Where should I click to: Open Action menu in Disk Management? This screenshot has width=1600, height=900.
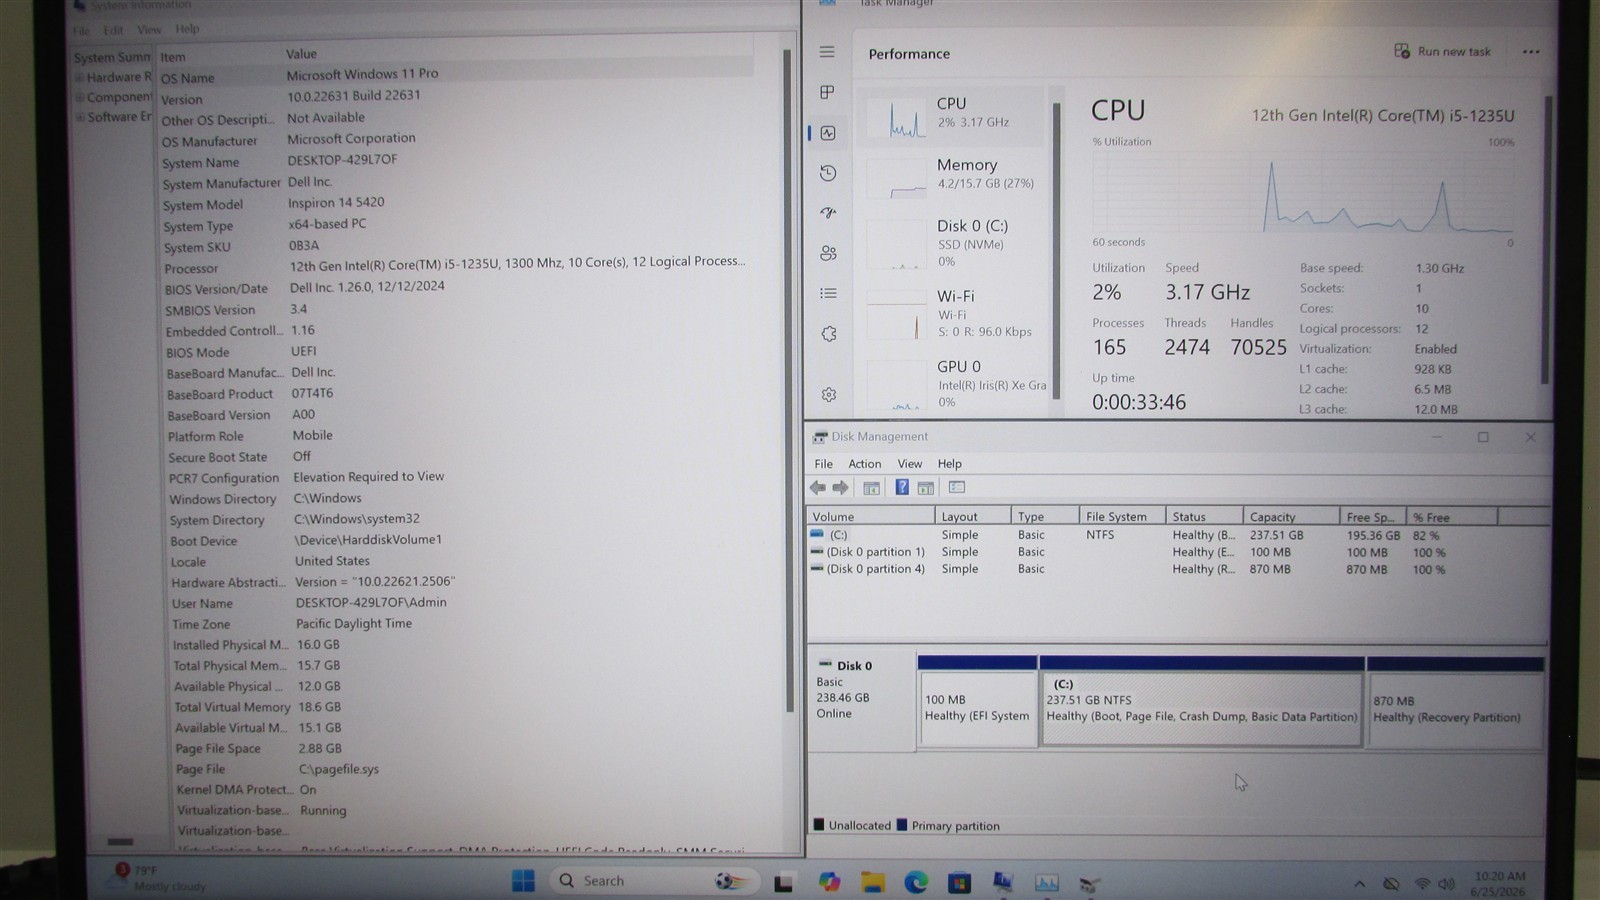point(865,464)
